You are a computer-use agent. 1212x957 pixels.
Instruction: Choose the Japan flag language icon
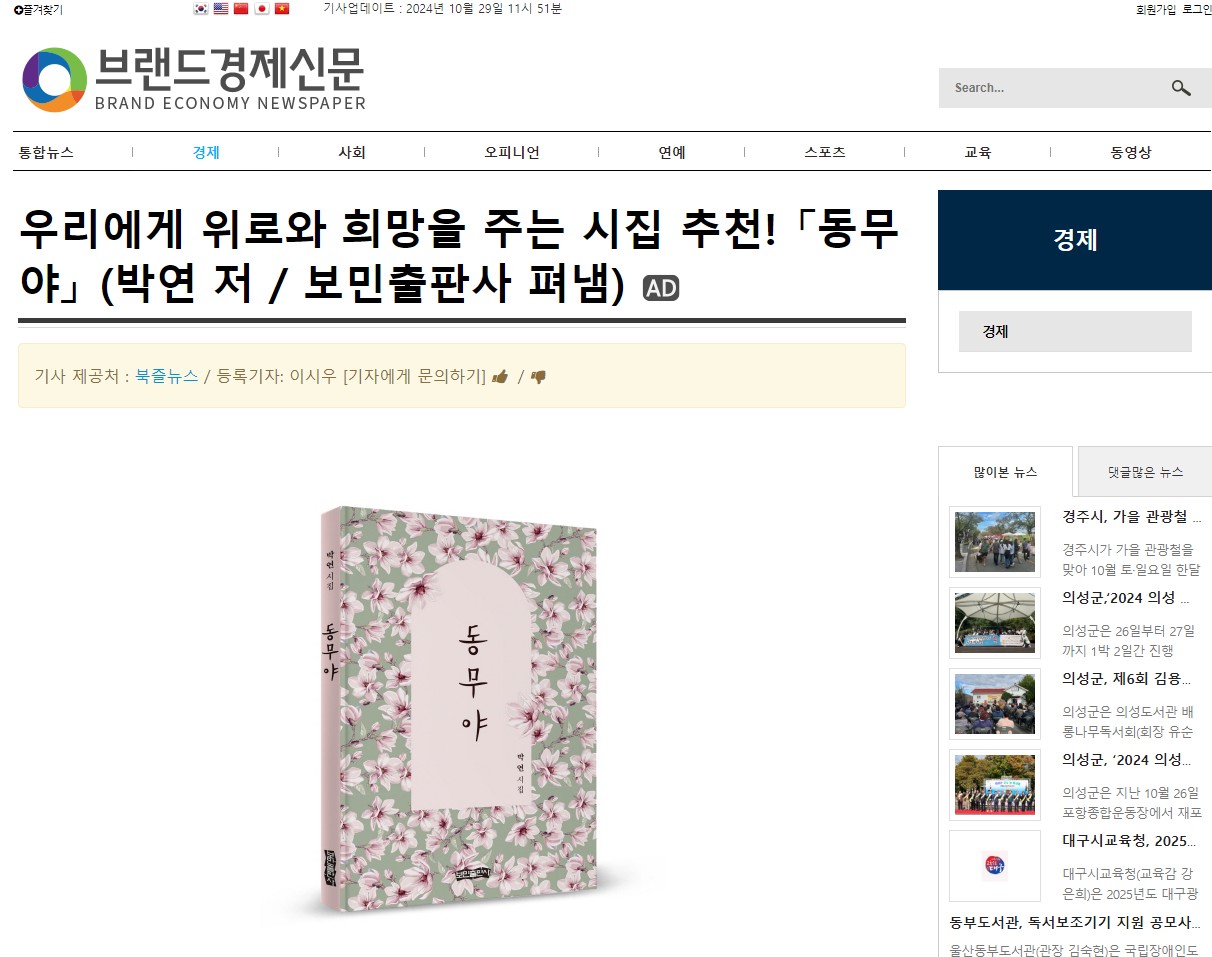coord(262,9)
